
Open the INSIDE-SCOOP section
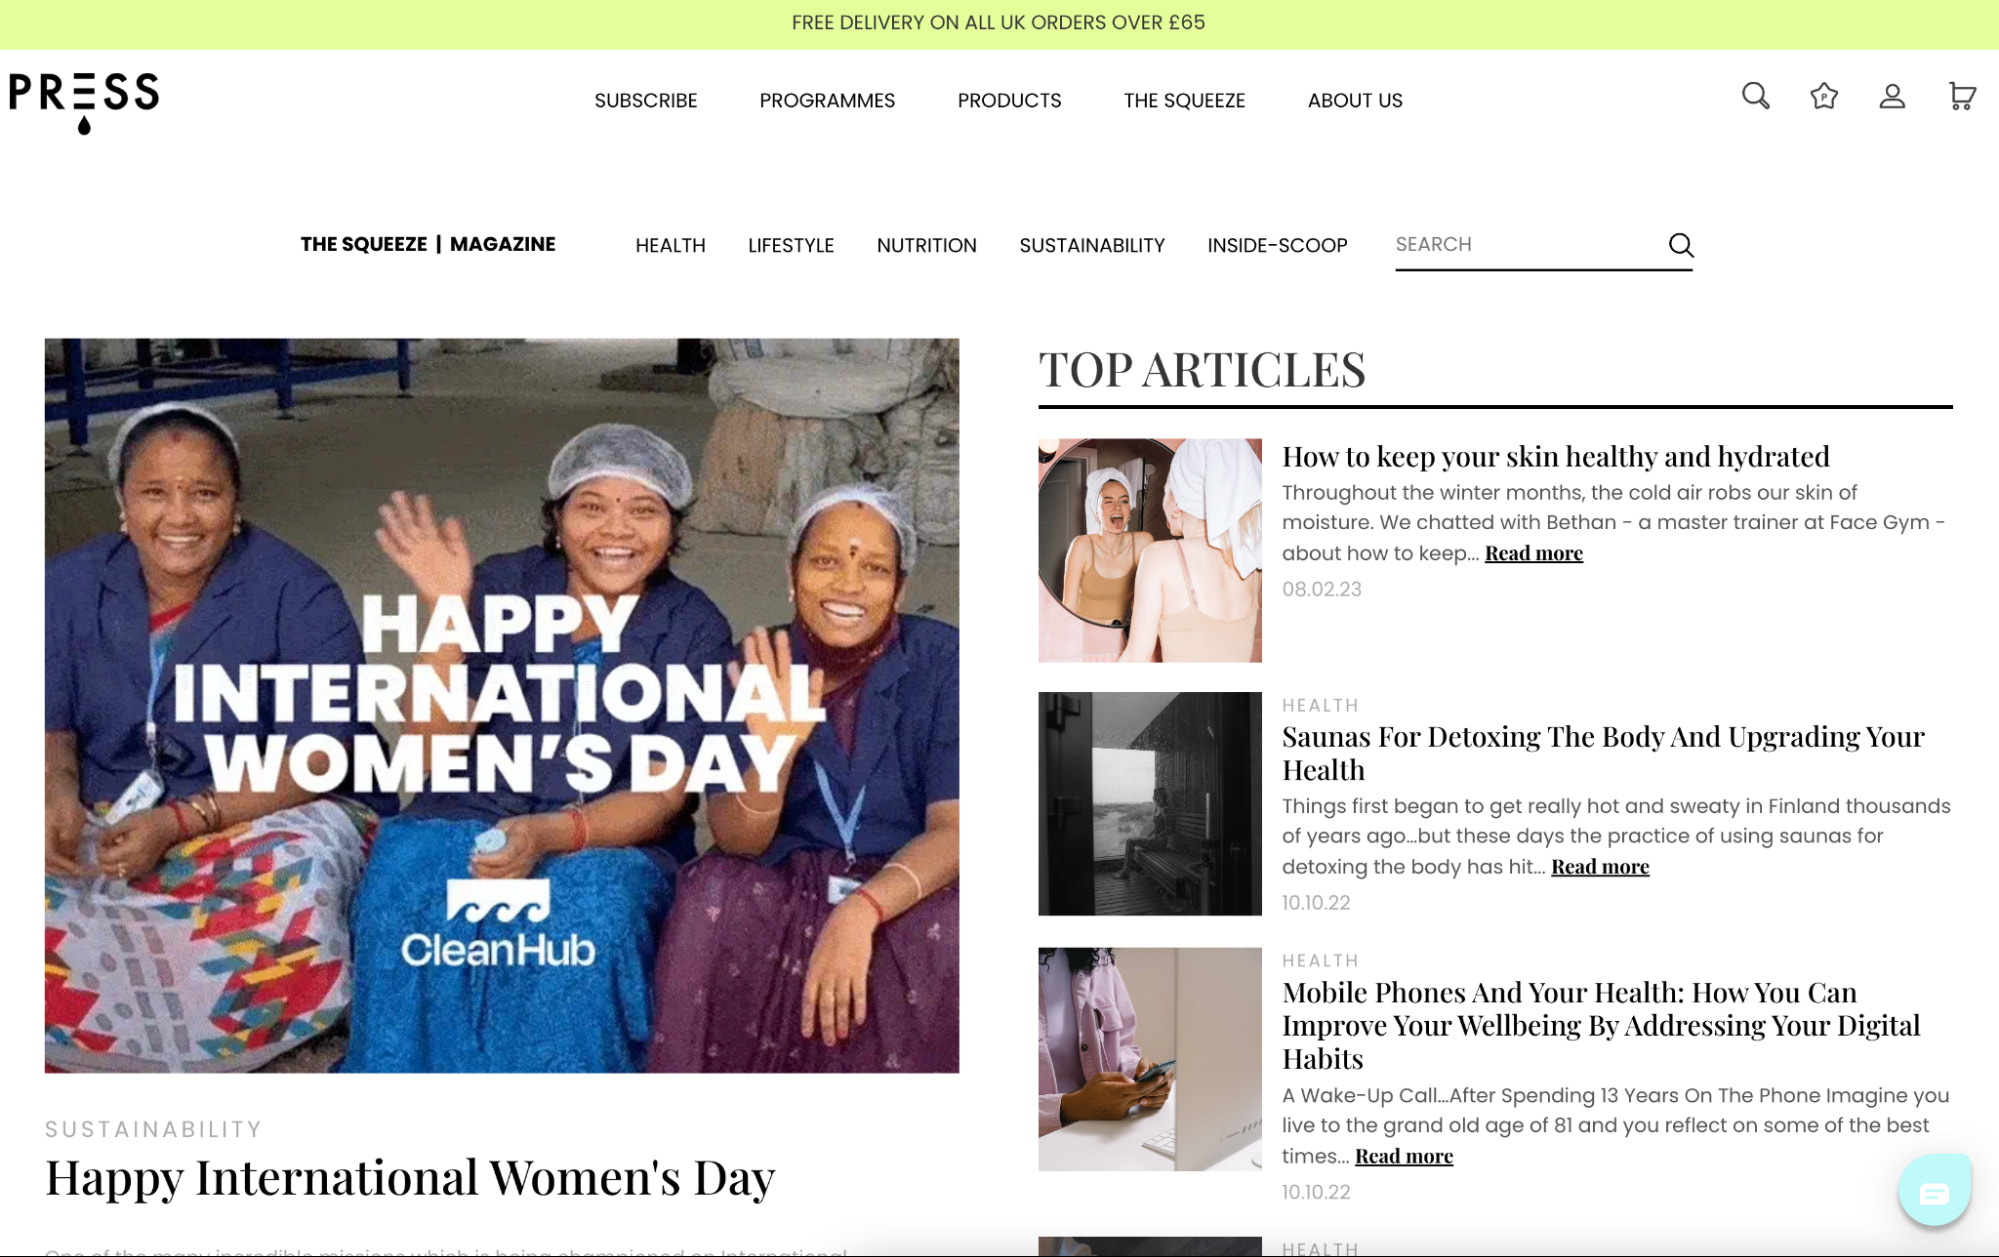coord(1276,245)
